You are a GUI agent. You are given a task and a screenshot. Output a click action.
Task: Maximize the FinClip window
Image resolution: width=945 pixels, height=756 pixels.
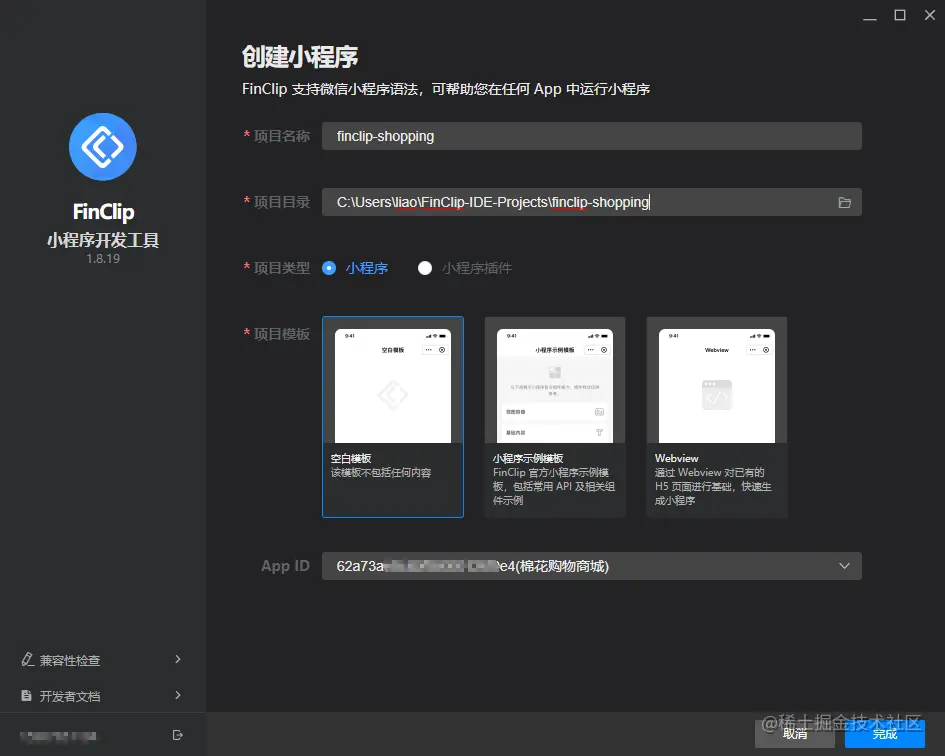(x=900, y=15)
